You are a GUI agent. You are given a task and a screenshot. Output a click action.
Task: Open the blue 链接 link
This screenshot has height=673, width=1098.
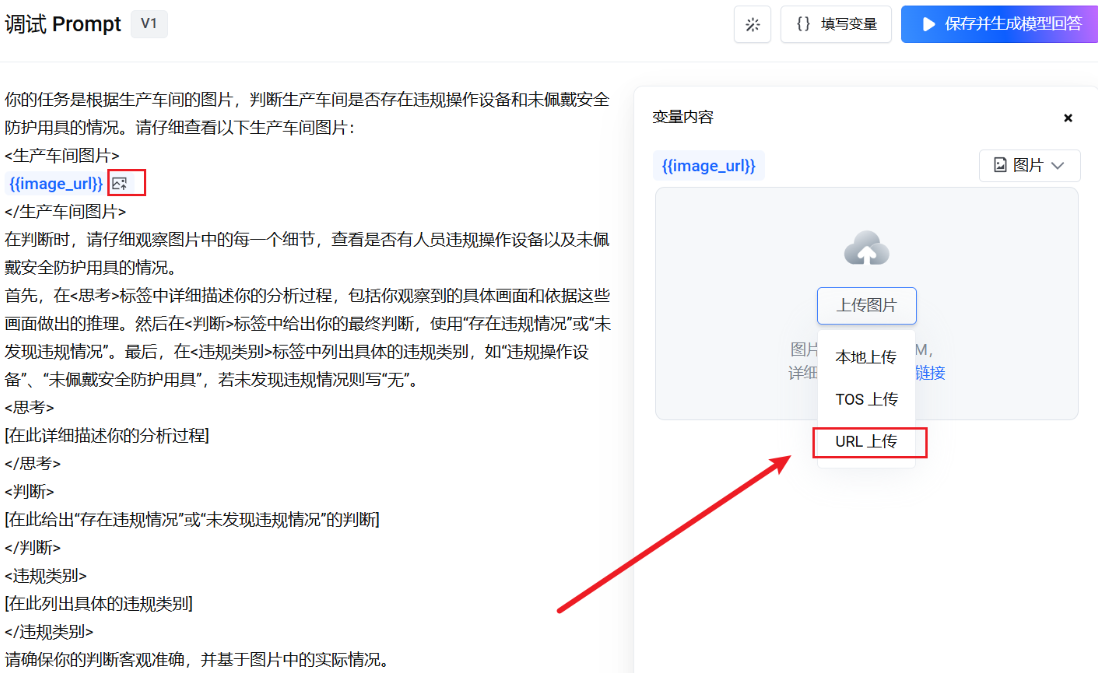tap(931, 373)
